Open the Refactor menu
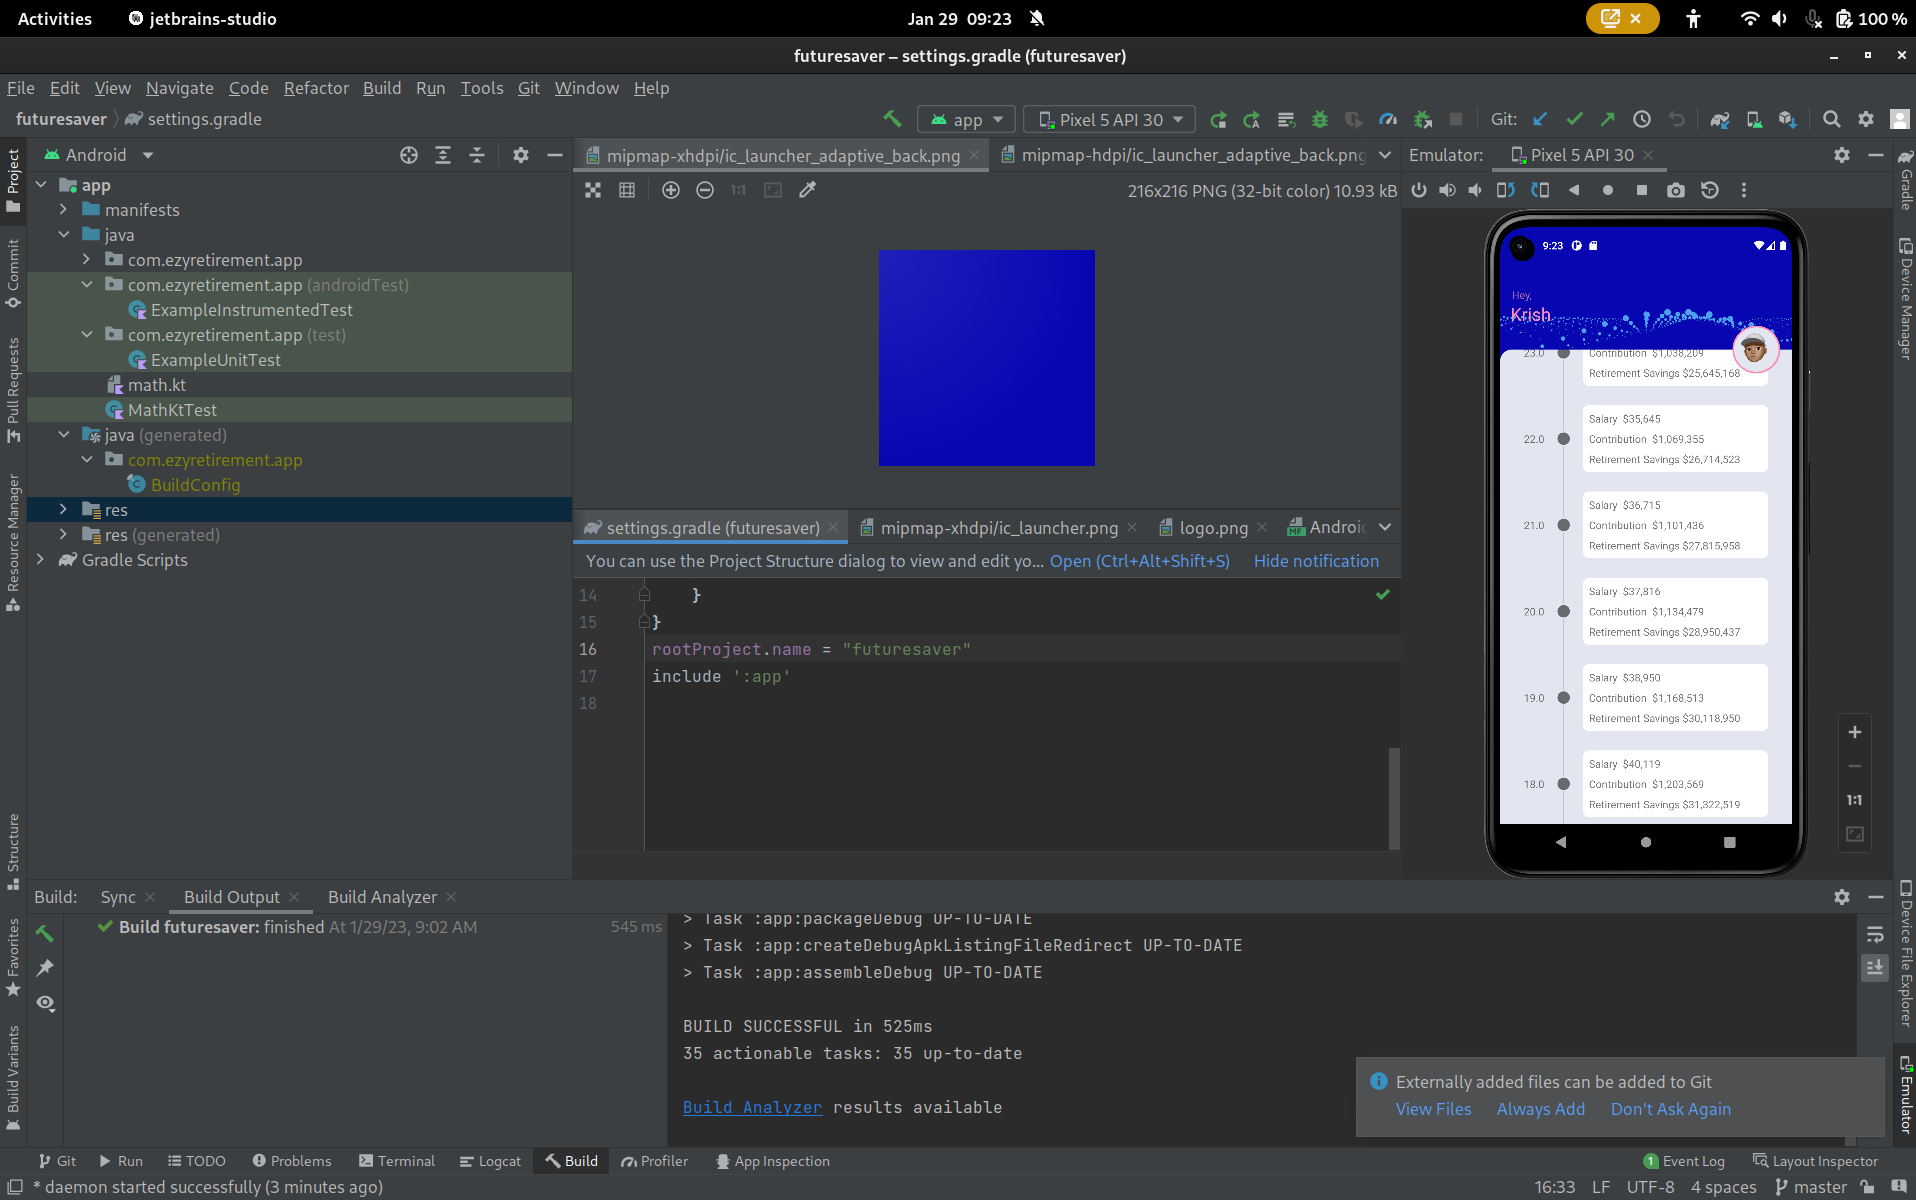The width and height of the screenshot is (1916, 1200). tap(316, 88)
